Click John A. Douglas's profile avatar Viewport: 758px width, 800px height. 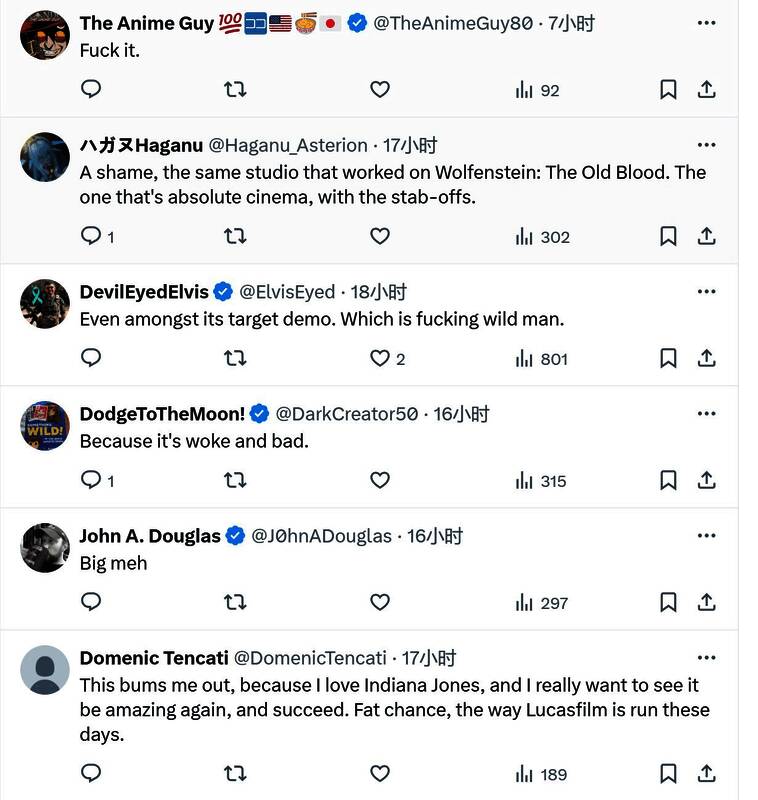pos(45,548)
